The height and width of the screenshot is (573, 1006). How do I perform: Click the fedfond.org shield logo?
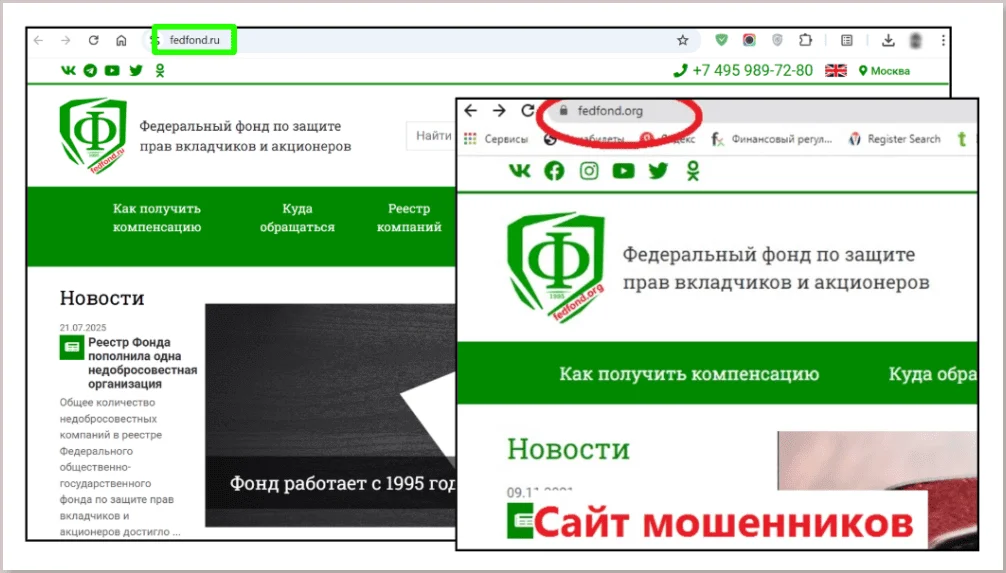click(x=556, y=268)
